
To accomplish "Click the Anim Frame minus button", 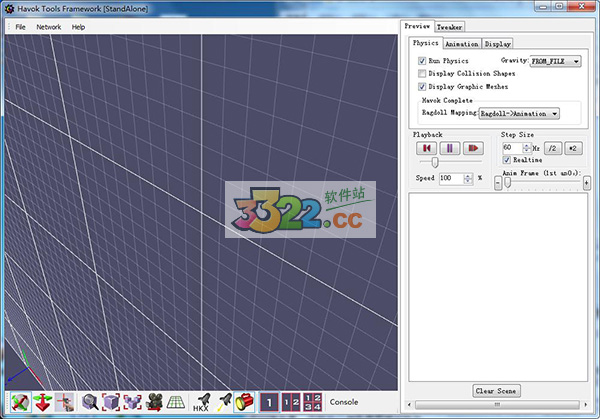I will pos(497,183).
